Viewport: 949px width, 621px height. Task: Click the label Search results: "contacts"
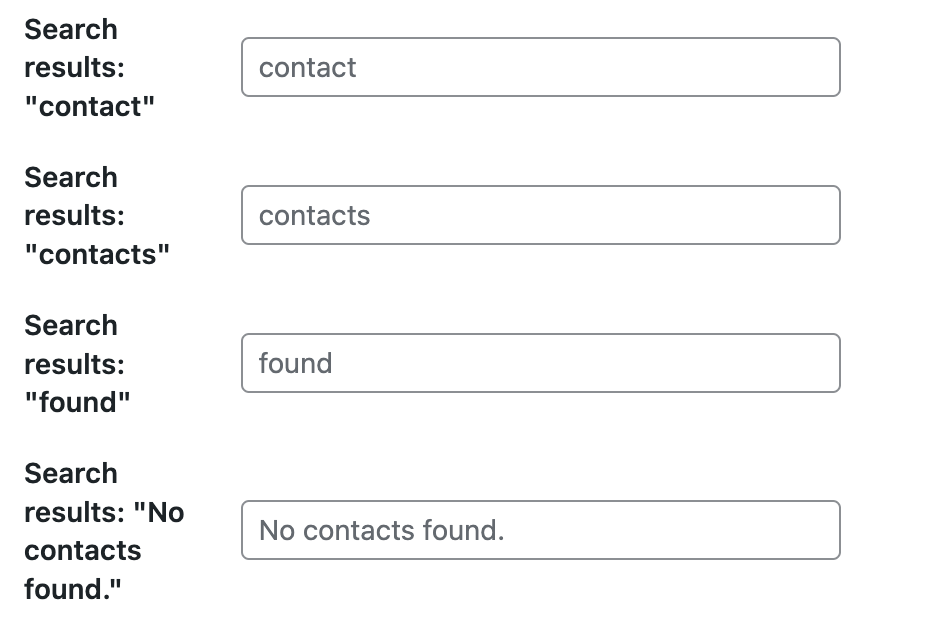pos(97,215)
